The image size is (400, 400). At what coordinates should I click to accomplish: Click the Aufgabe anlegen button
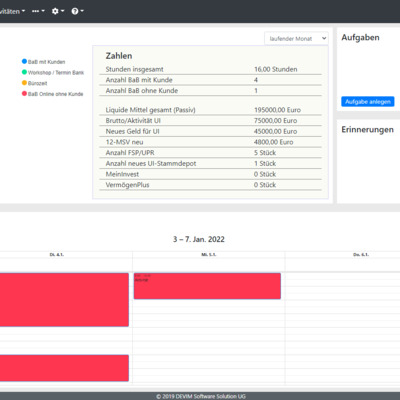[368, 102]
